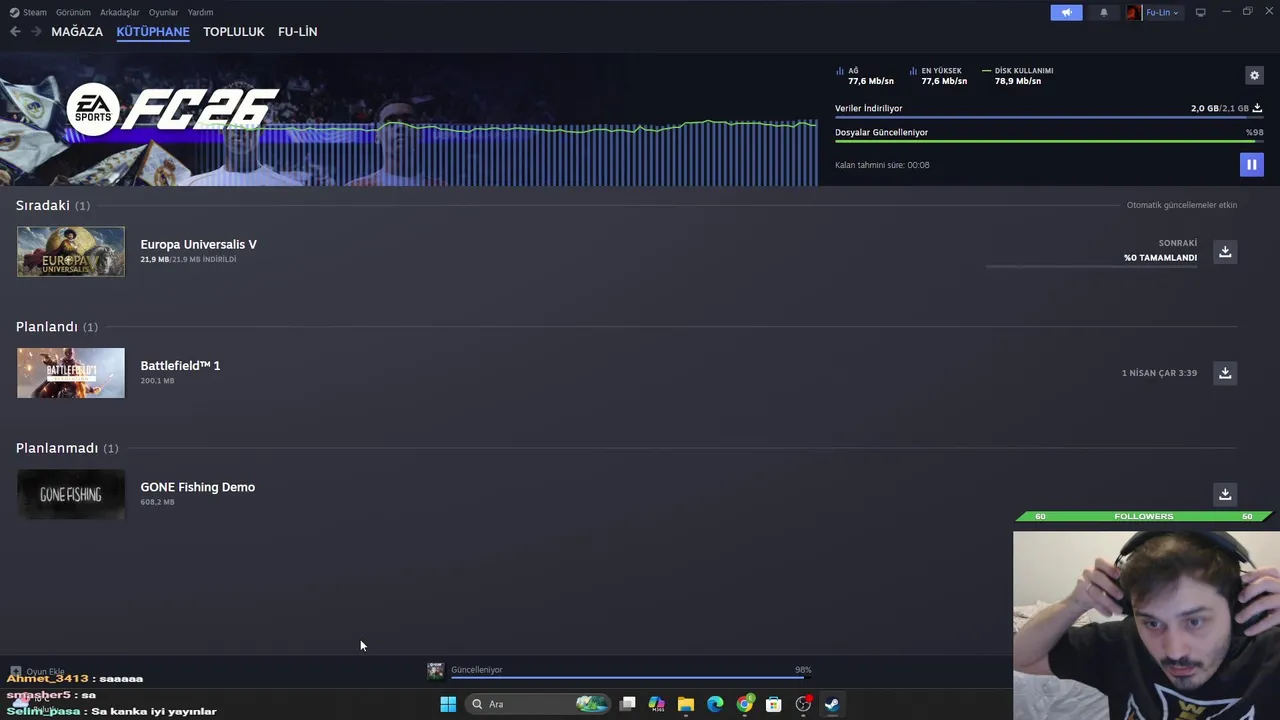Click the Veriler İndiriliyor progress bar

[x=1049, y=118]
